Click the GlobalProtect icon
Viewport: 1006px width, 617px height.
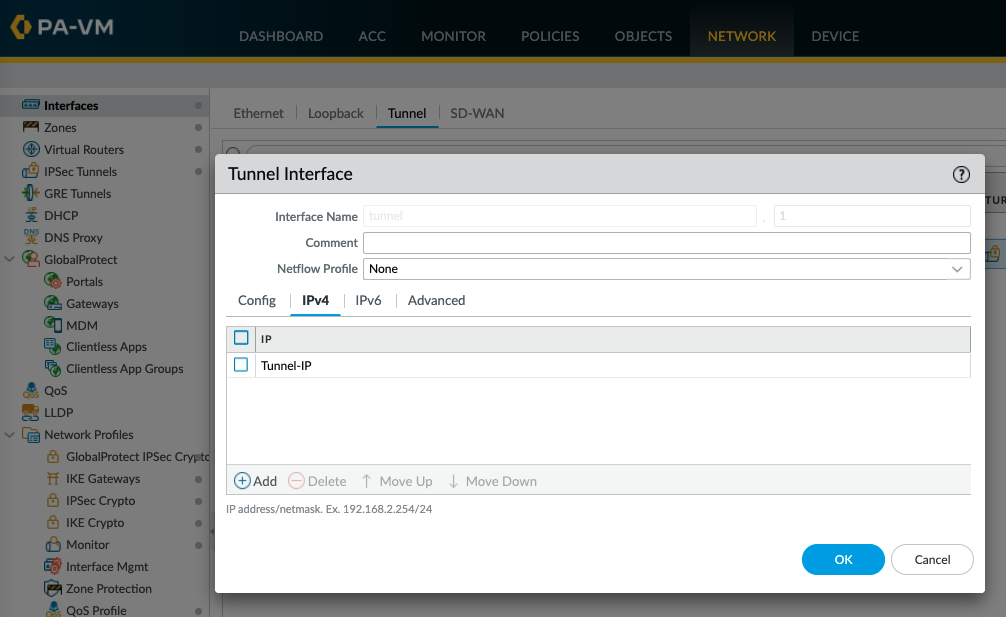pyautogui.click(x=31, y=259)
